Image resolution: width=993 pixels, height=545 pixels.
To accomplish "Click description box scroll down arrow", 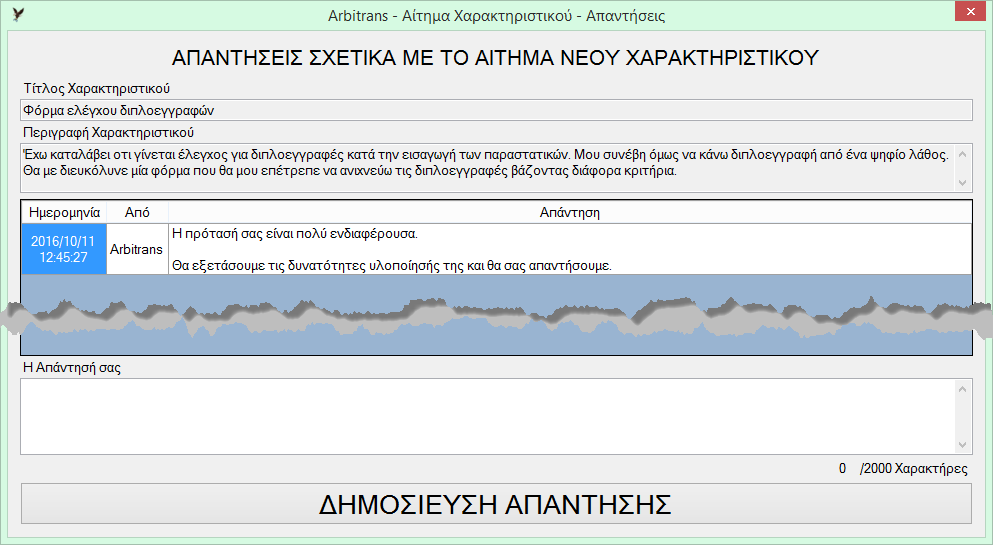I will point(963,183).
